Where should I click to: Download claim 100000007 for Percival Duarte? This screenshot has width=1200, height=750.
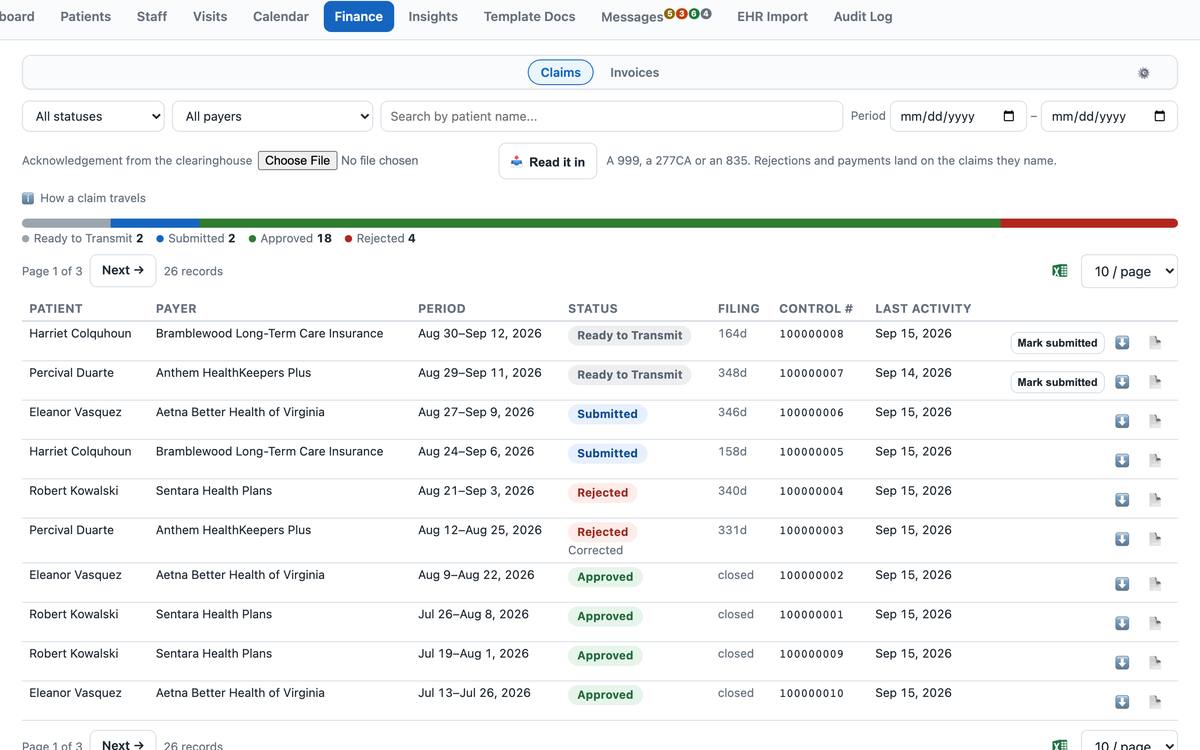click(x=1122, y=382)
